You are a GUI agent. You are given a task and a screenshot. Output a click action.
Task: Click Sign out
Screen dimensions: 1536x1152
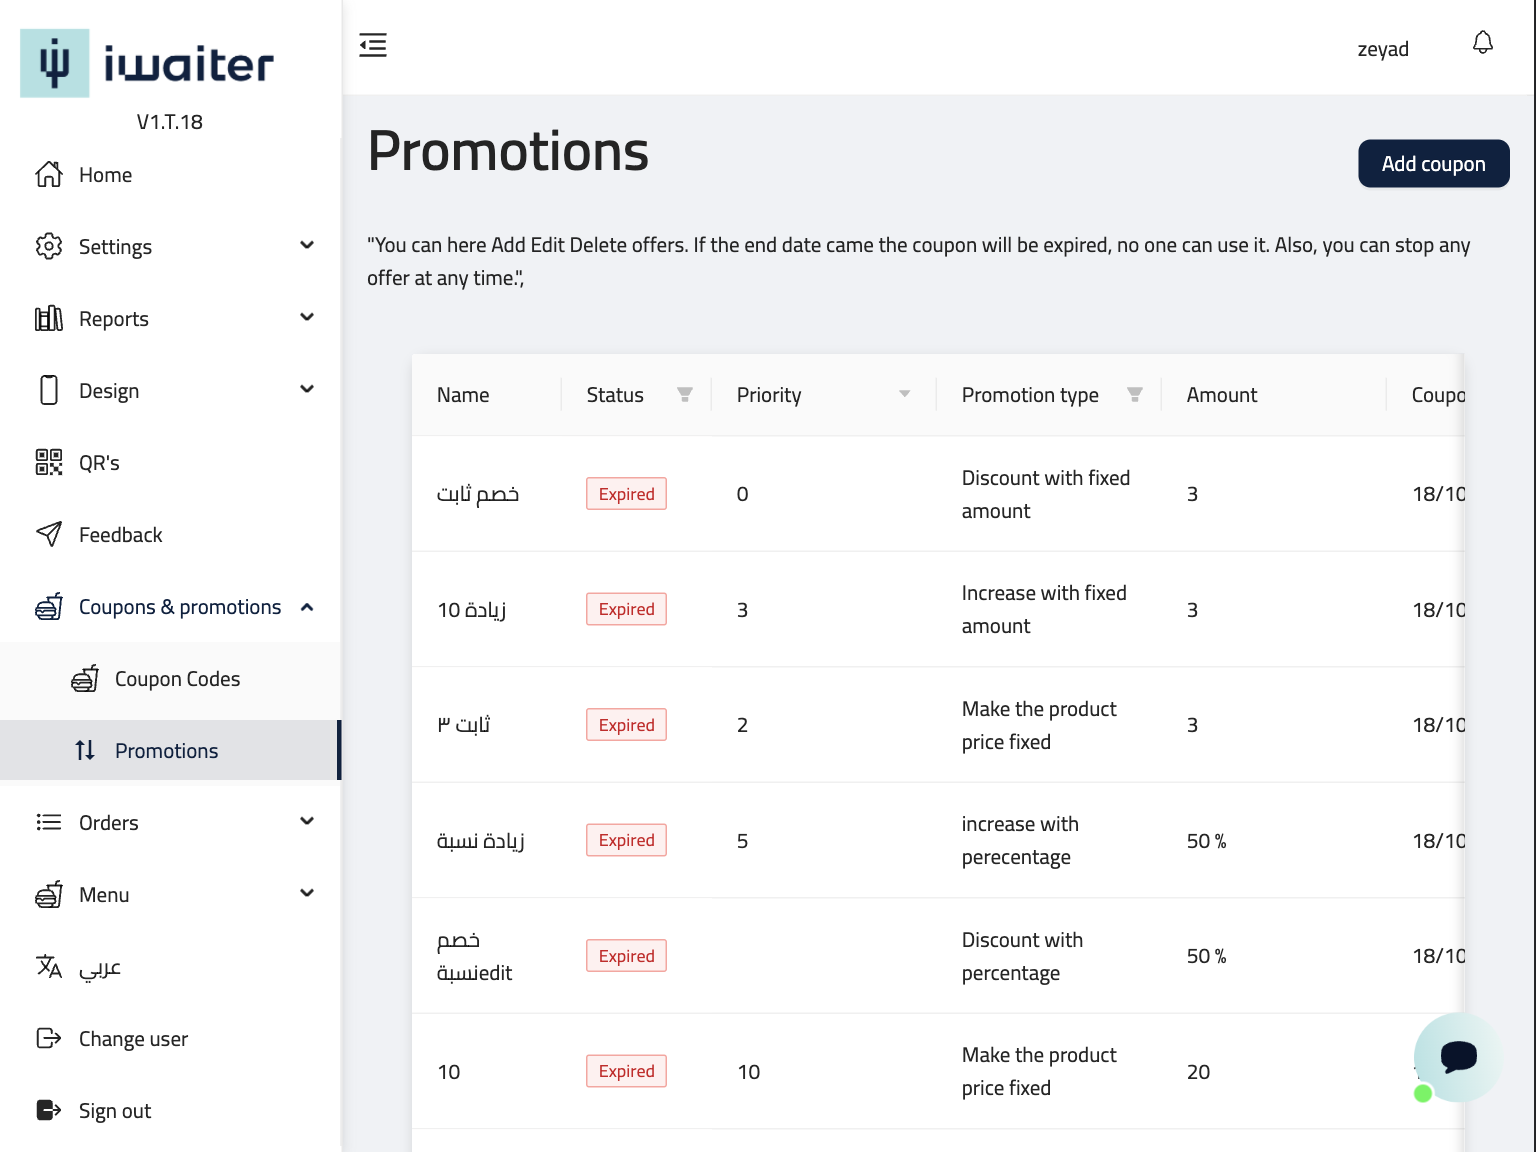[114, 1111]
